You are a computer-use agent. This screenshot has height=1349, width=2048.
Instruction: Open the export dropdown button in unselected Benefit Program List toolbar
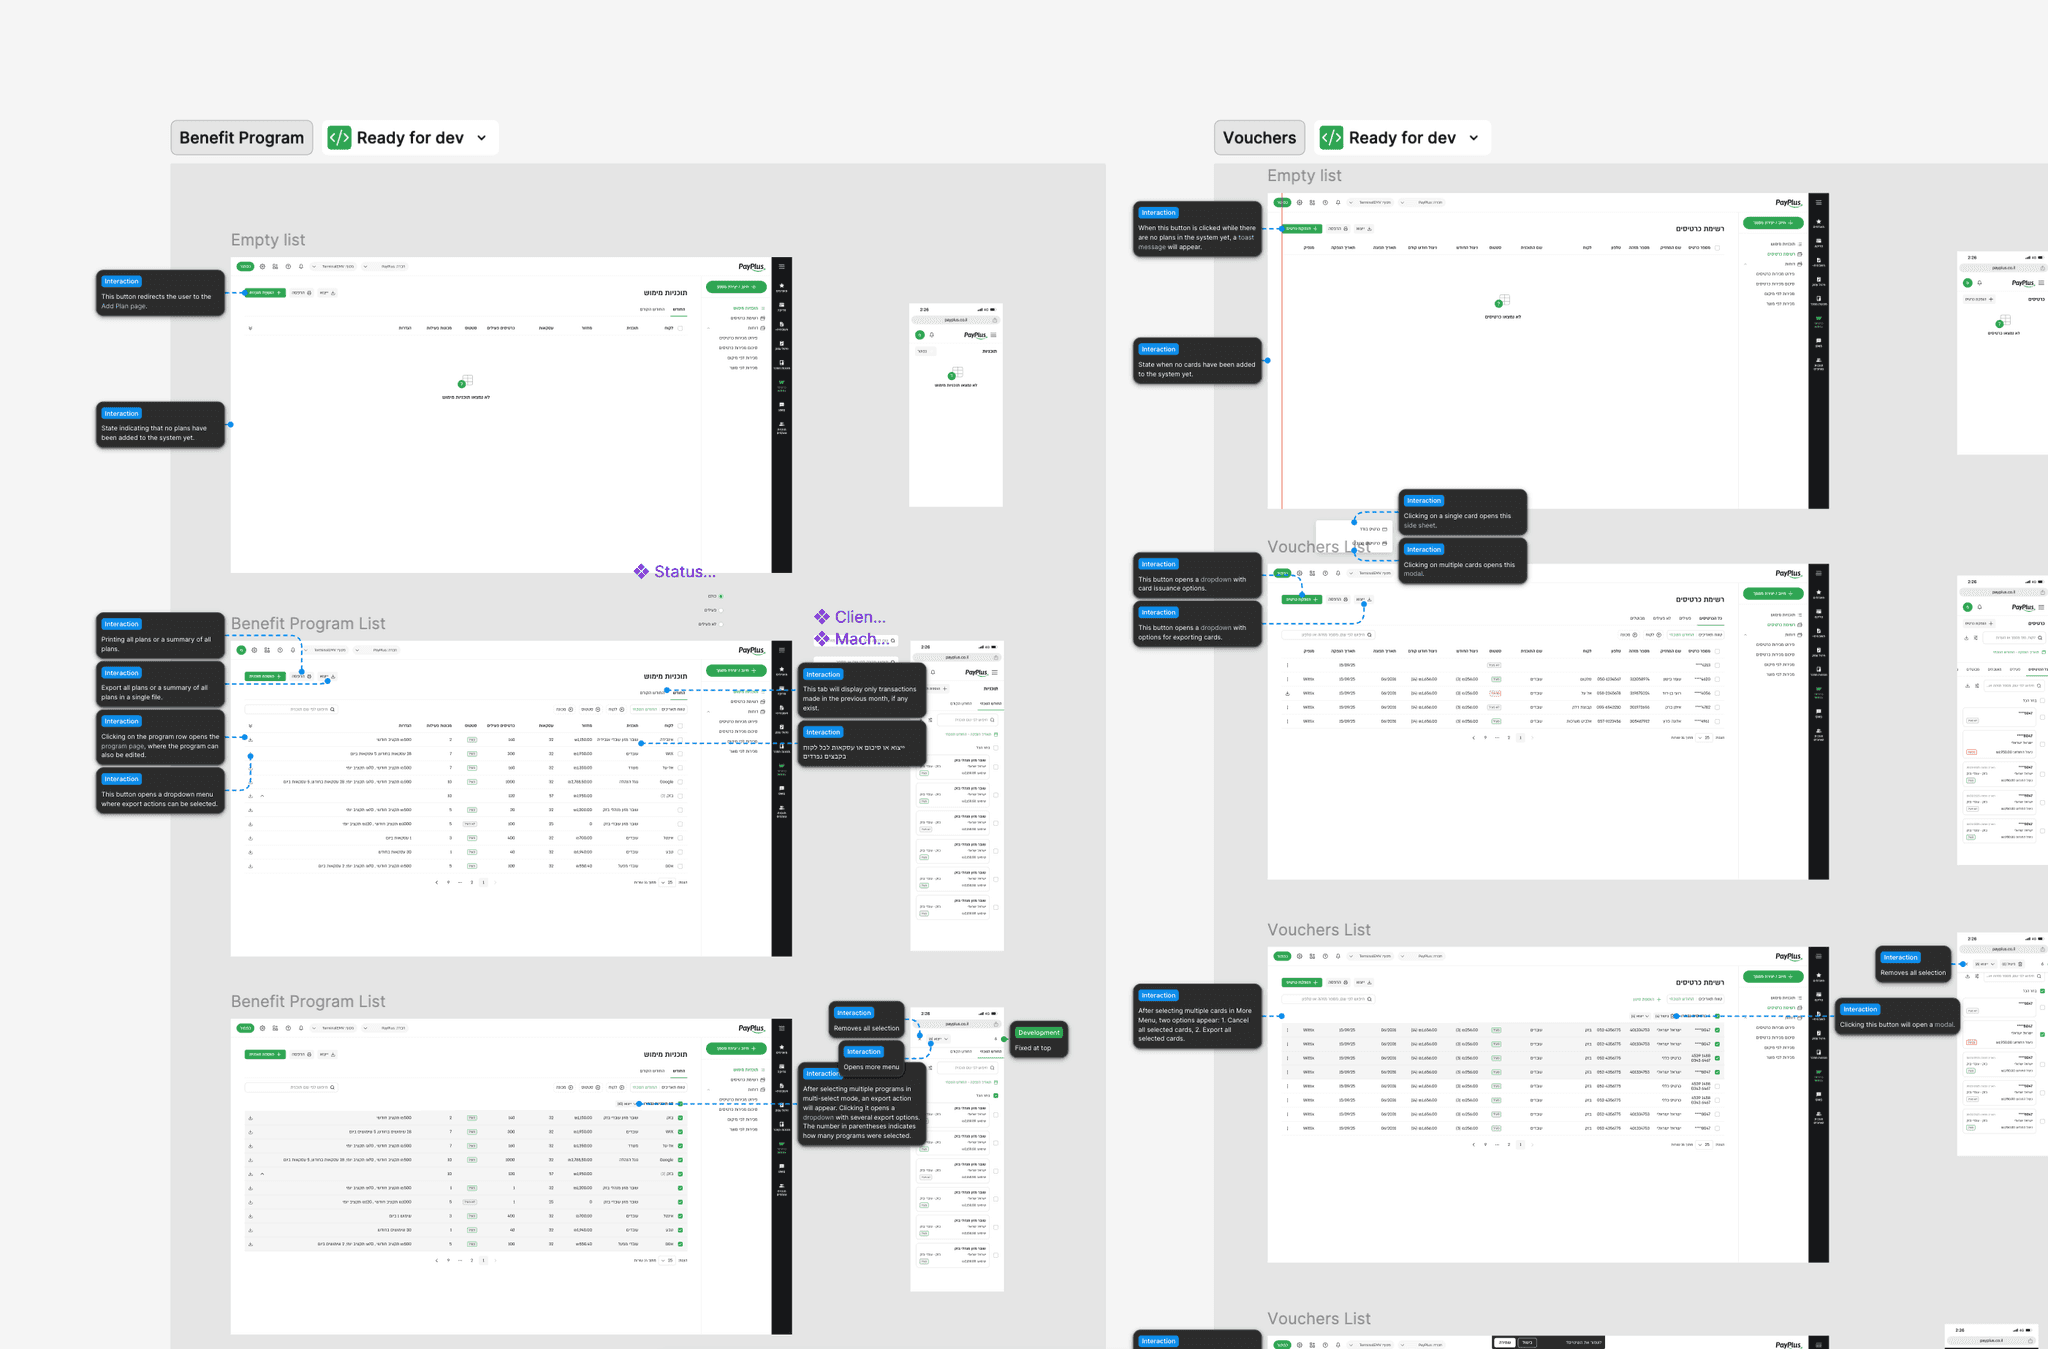click(326, 676)
